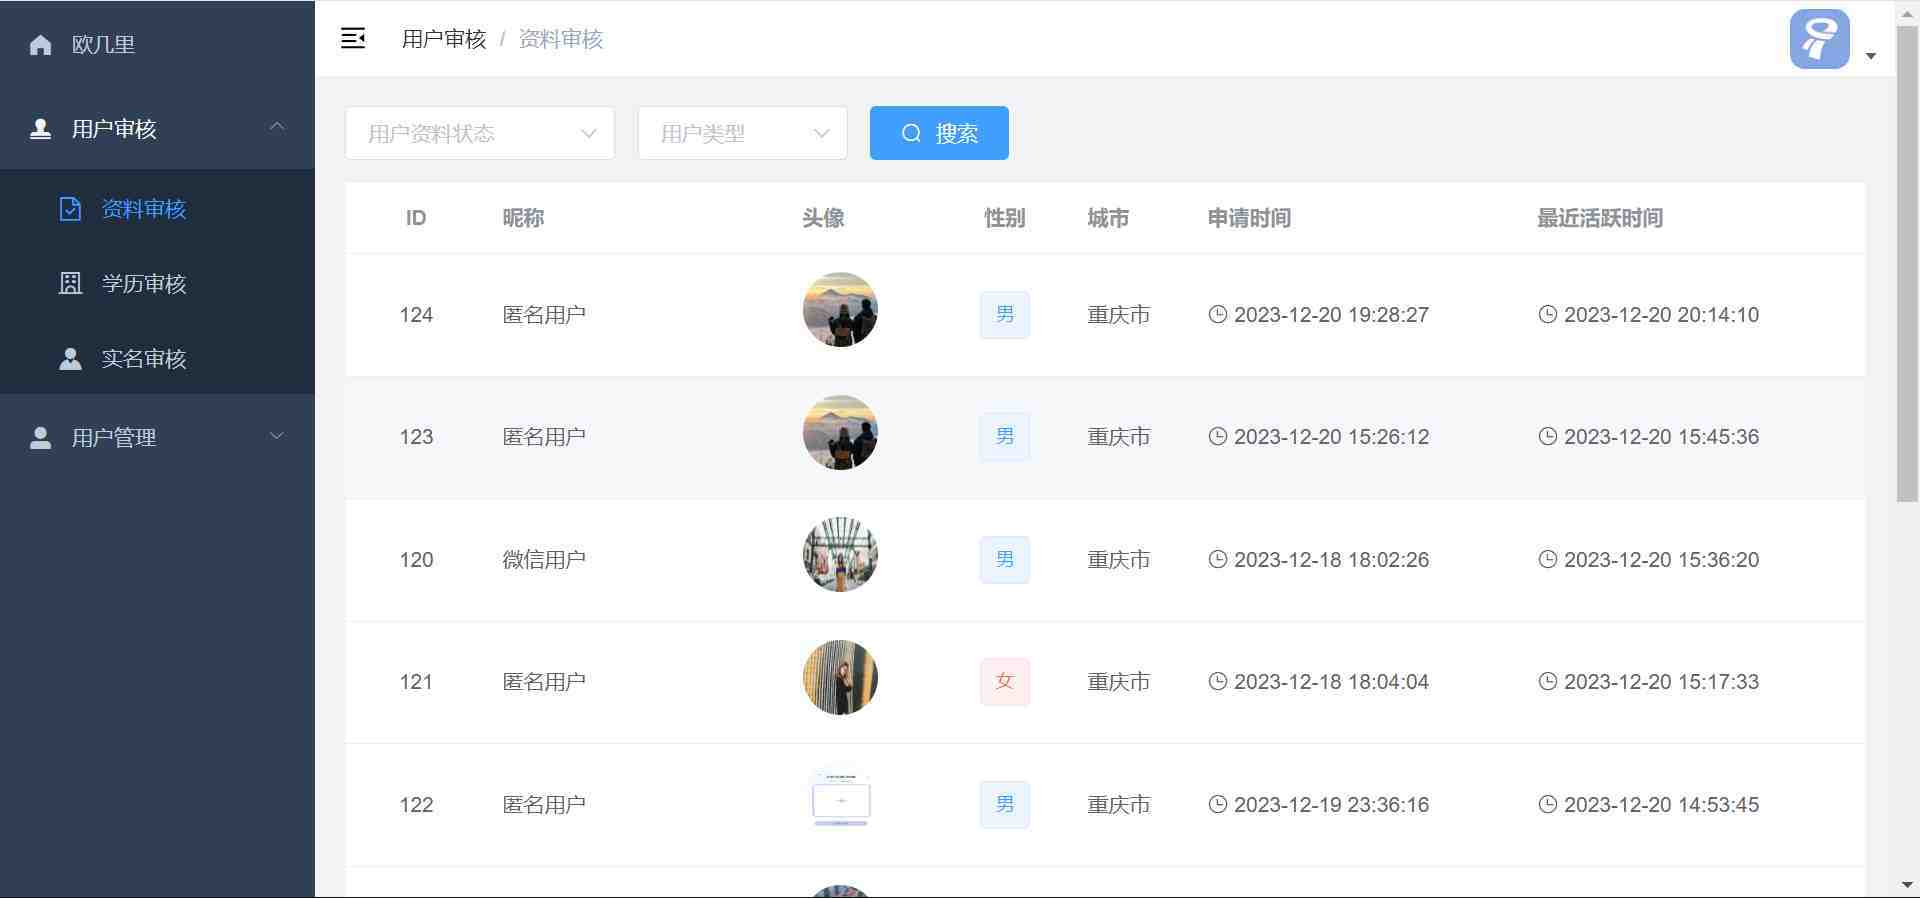Collapse the 用户审核 menu chevron

(277, 127)
